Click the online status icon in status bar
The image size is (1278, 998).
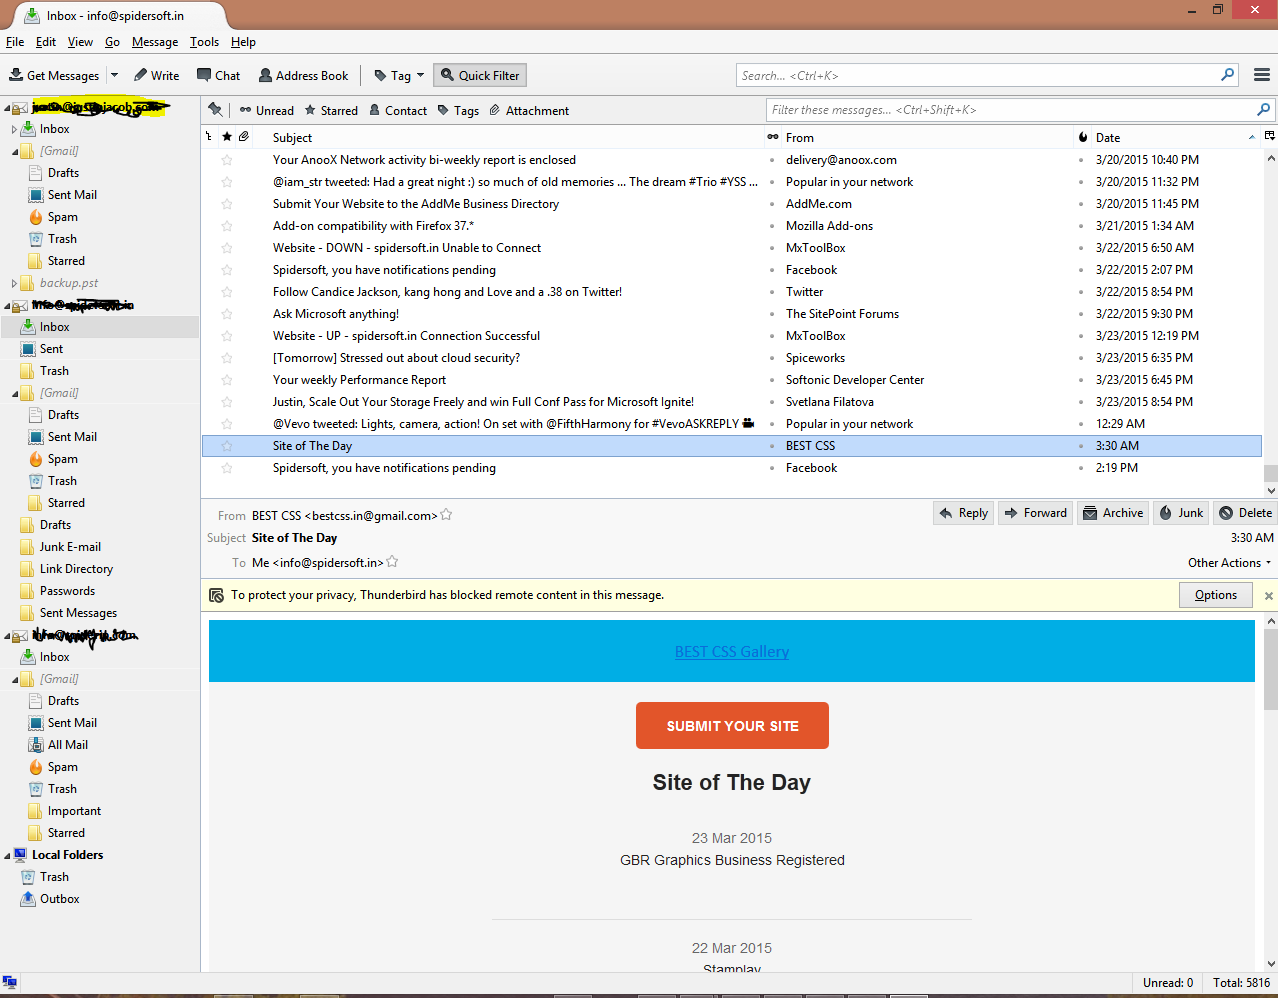click(x=10, y=983)
